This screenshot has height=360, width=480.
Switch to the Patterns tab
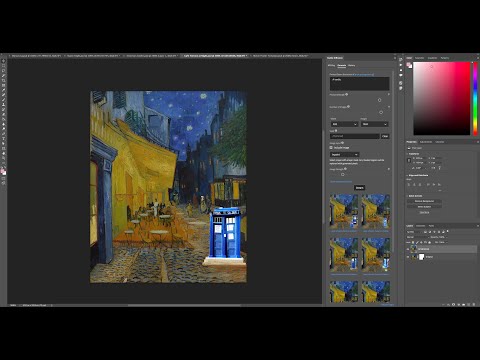(445, 58)
